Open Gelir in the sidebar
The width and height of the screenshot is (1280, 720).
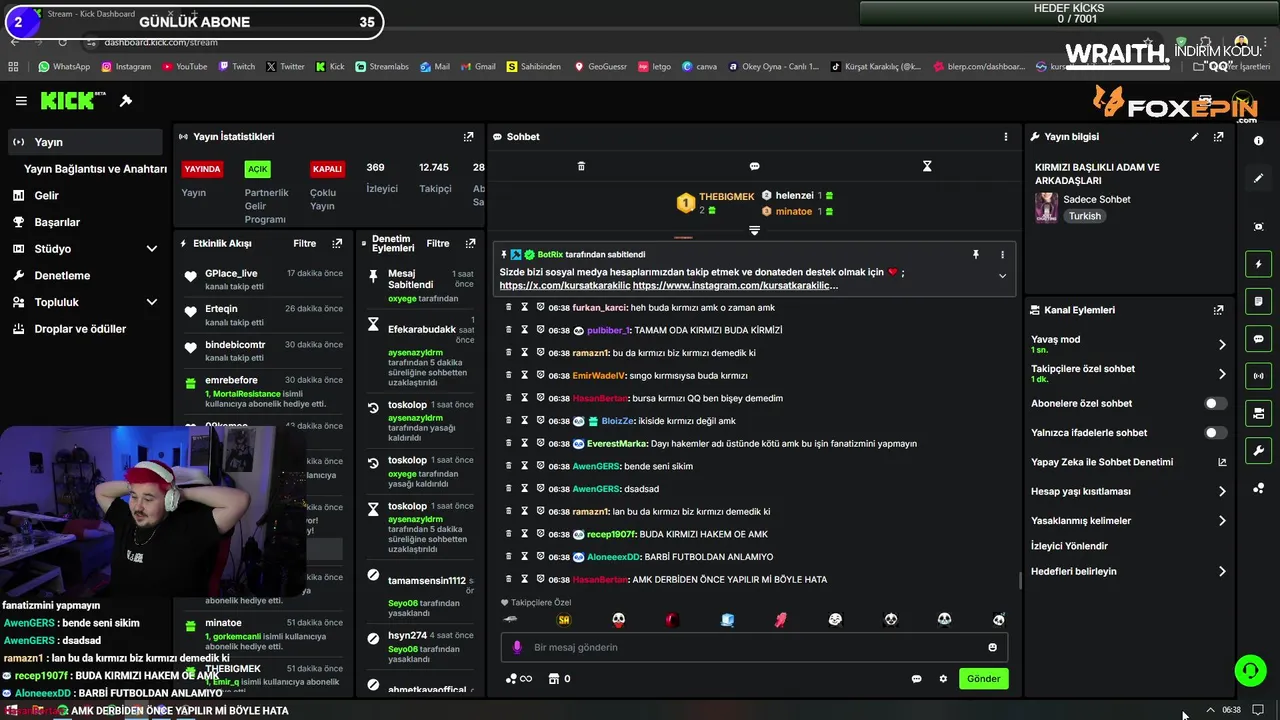tap(46, 196)
